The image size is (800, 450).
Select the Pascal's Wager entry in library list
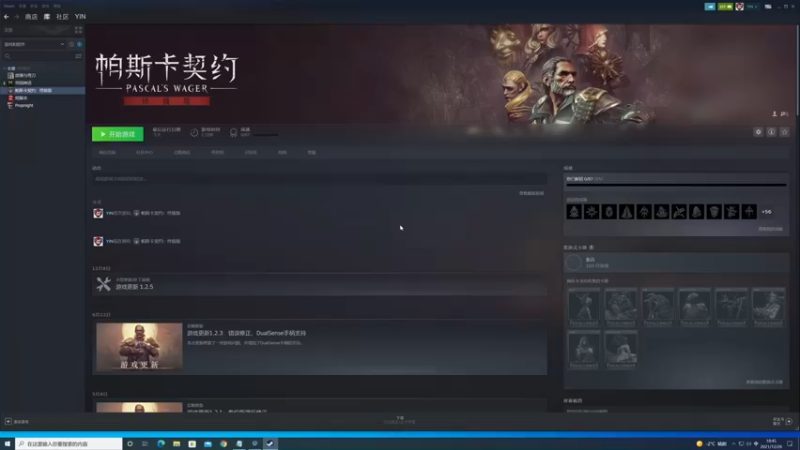[43, 90]
